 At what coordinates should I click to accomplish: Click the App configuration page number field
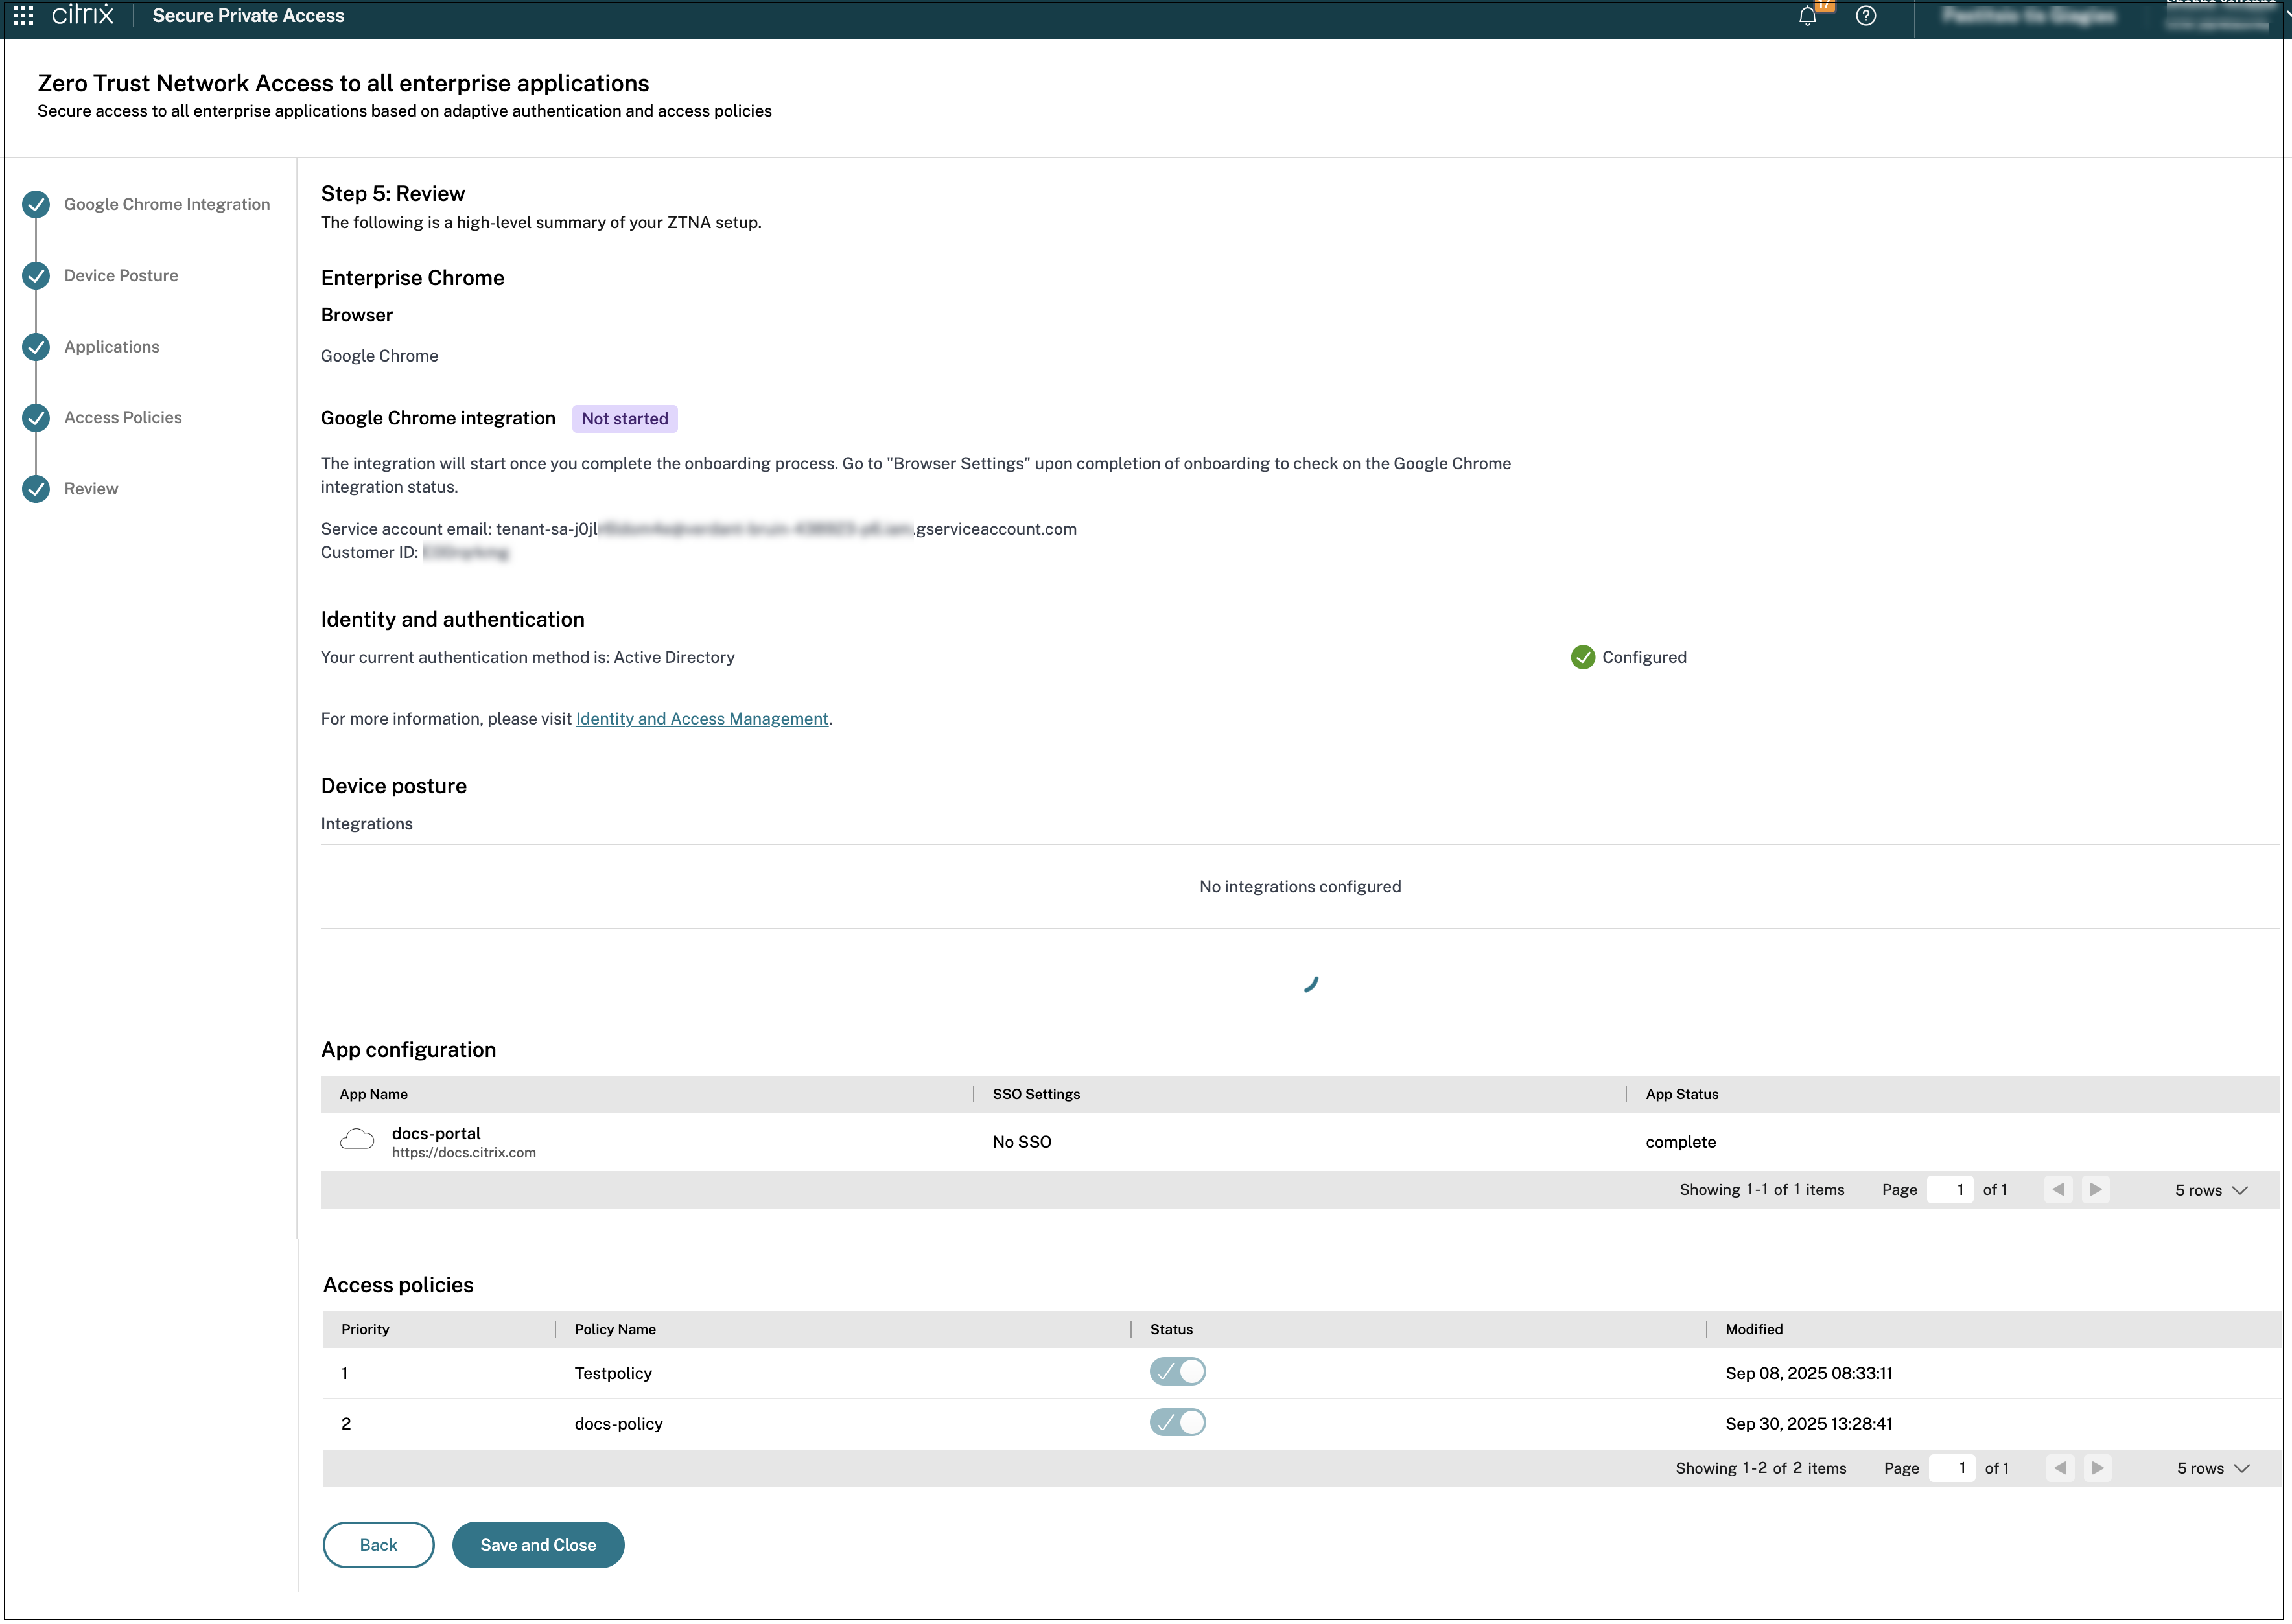pos(1950,1189)
